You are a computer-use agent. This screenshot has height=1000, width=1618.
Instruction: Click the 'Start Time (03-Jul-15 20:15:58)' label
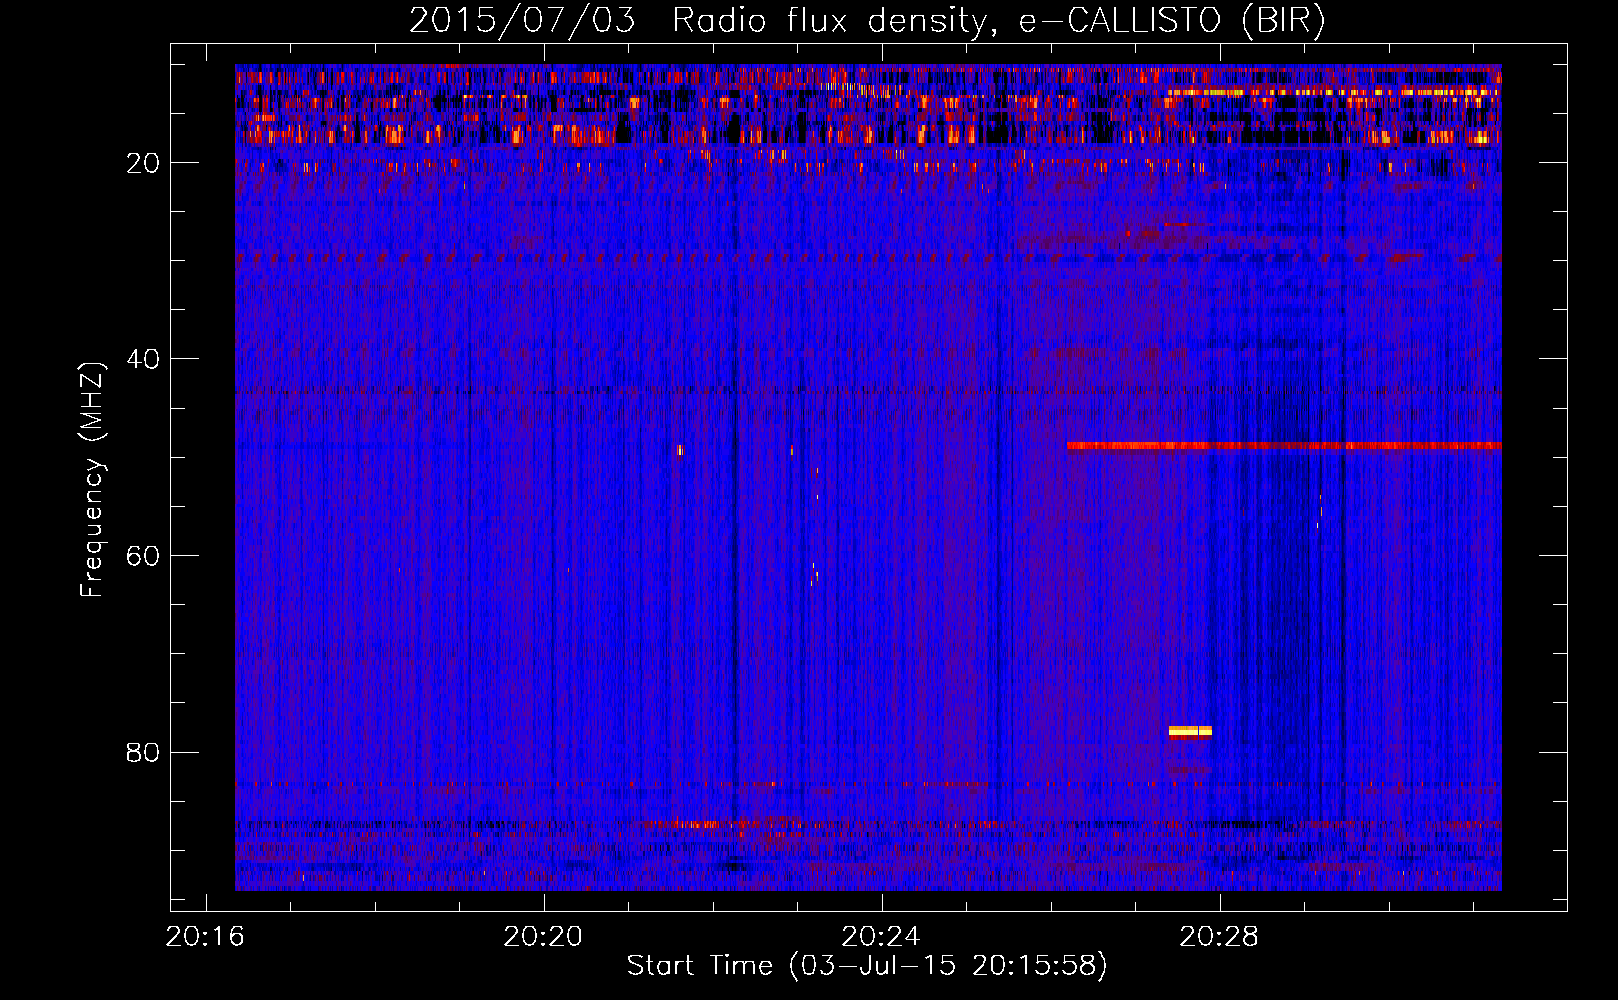point(867,966)
